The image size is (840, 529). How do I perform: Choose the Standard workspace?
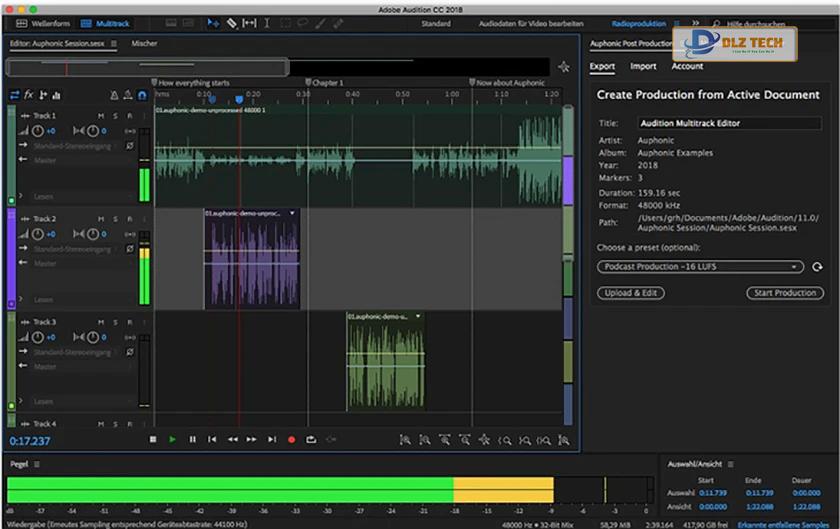point(436,24)
